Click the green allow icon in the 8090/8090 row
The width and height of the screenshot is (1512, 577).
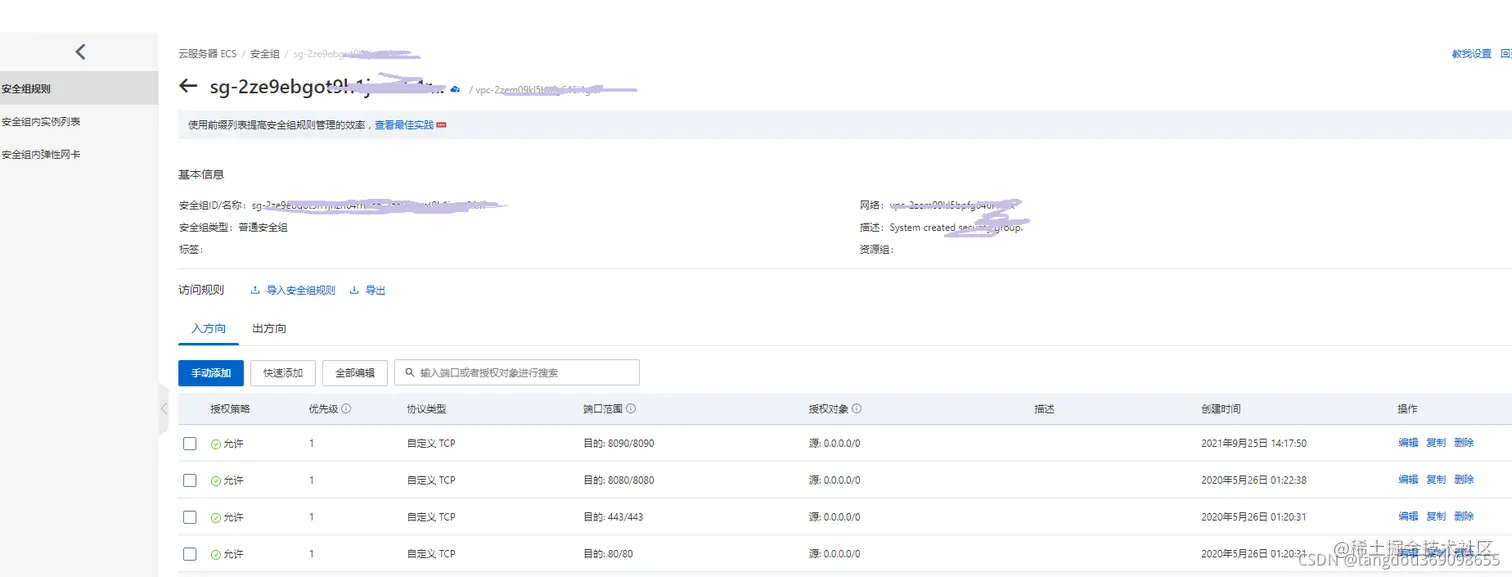(216, 443)
